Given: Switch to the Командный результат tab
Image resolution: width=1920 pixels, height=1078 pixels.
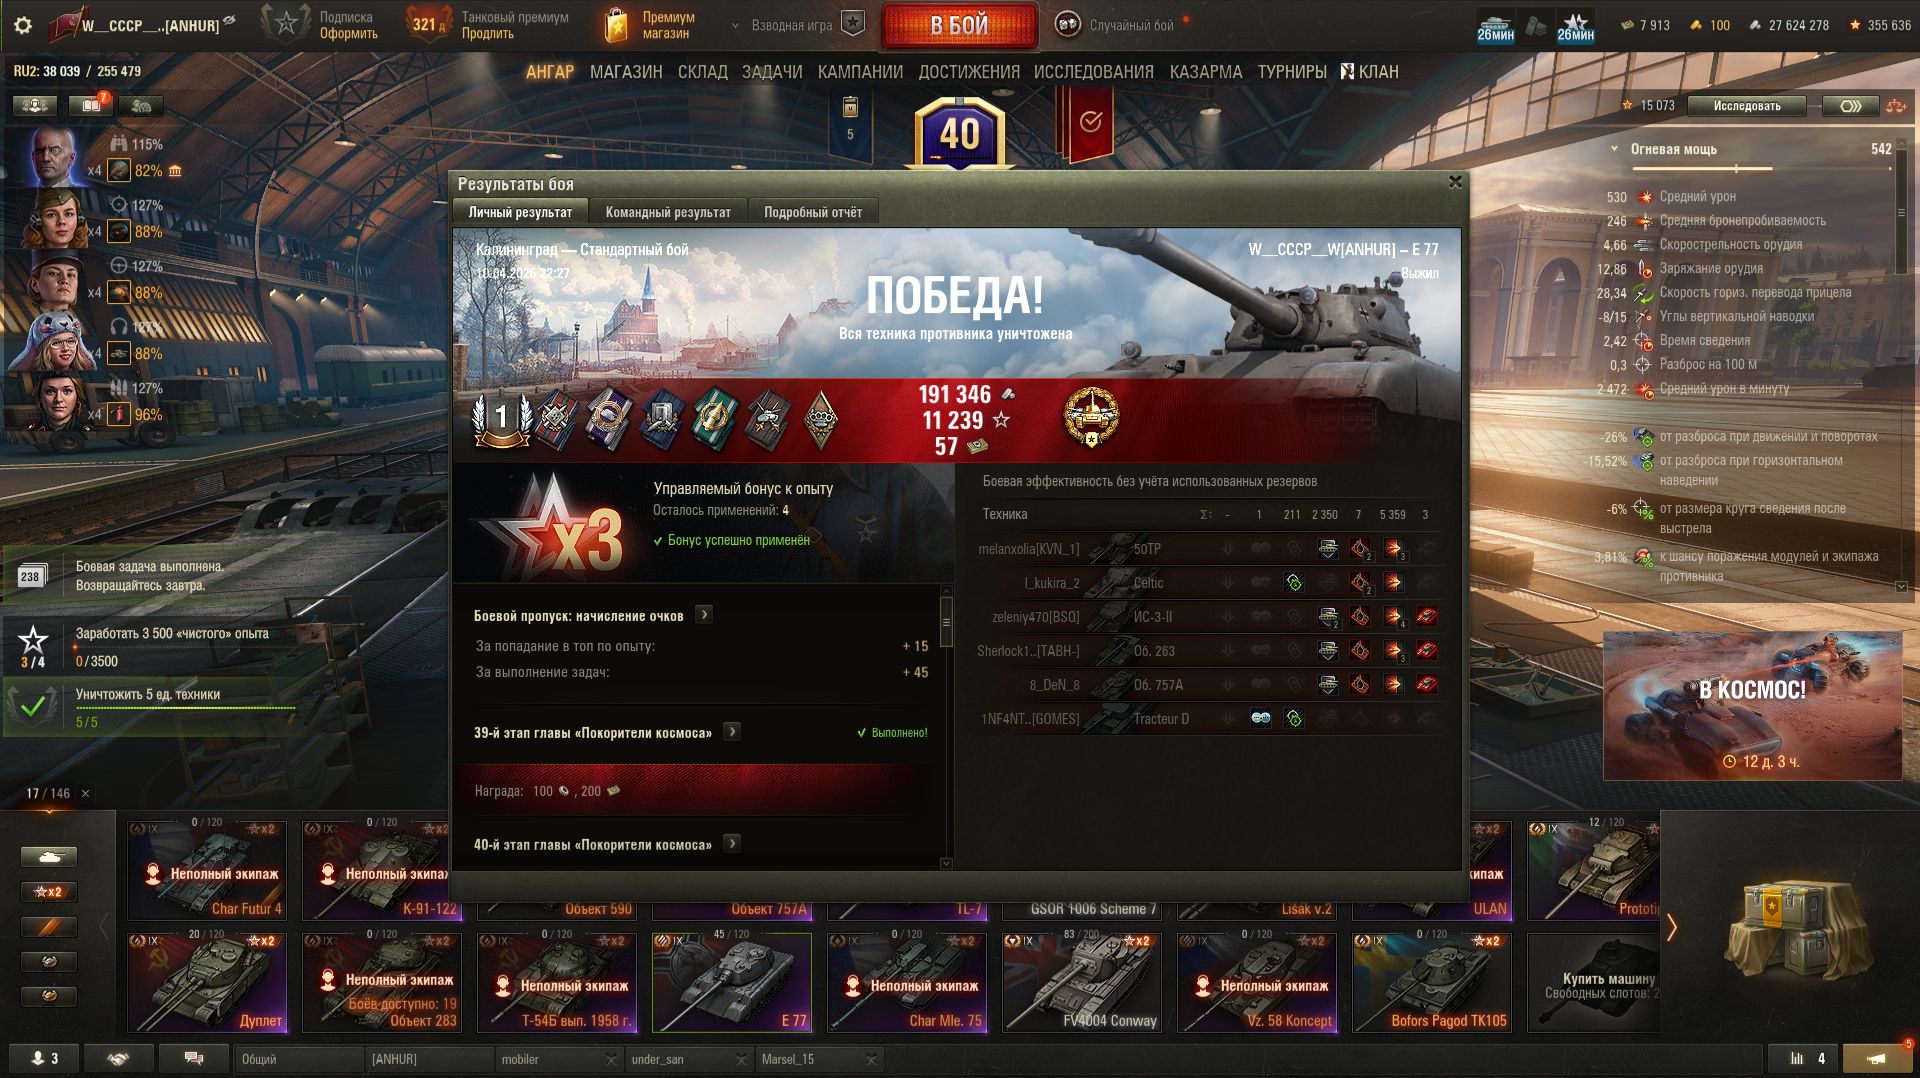Looking at the screenshot, I should 668,212.
